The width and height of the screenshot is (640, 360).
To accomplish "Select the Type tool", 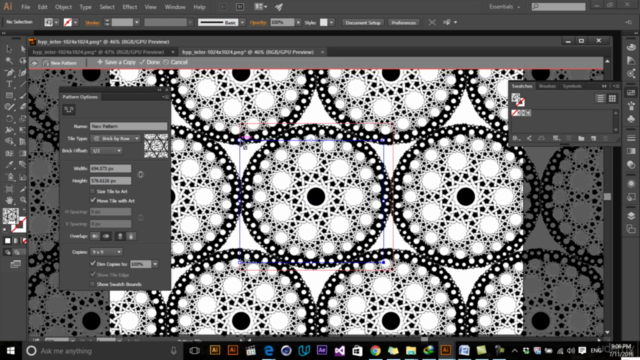I will 9,84.
